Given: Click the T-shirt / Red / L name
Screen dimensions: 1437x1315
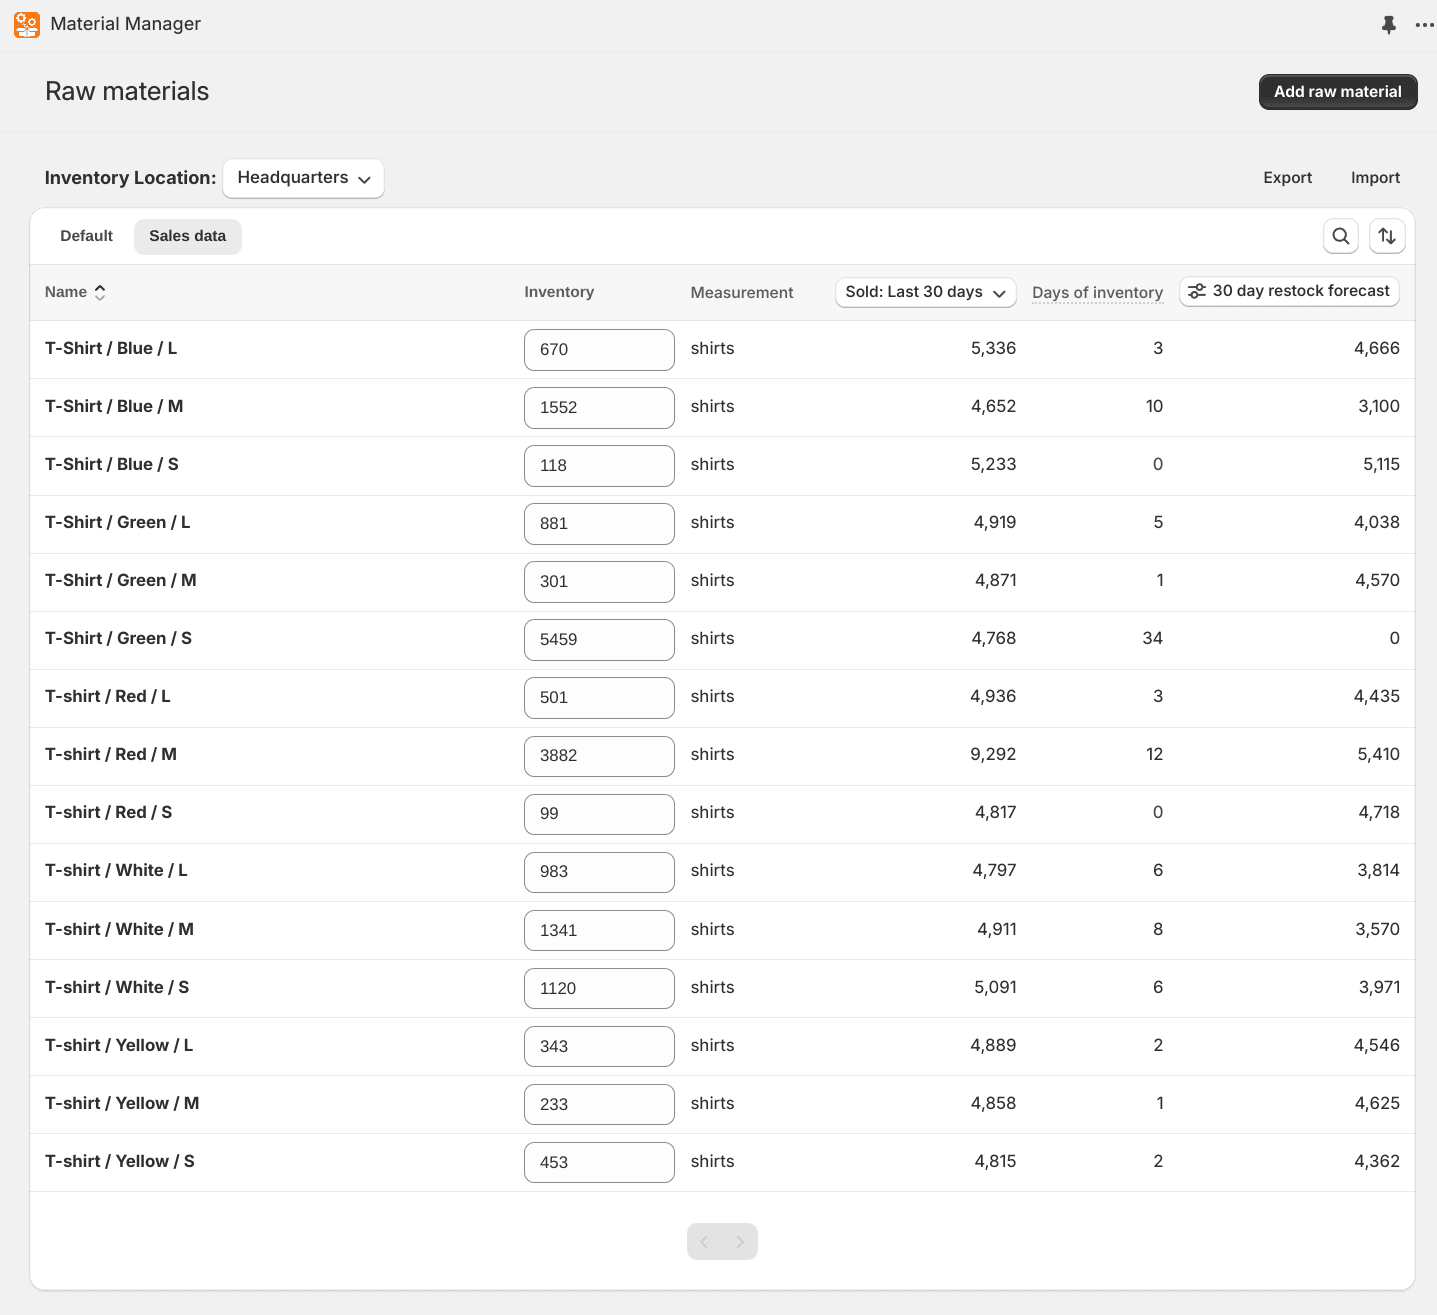Looking at the screenshot, I should [x=108, y=696].
